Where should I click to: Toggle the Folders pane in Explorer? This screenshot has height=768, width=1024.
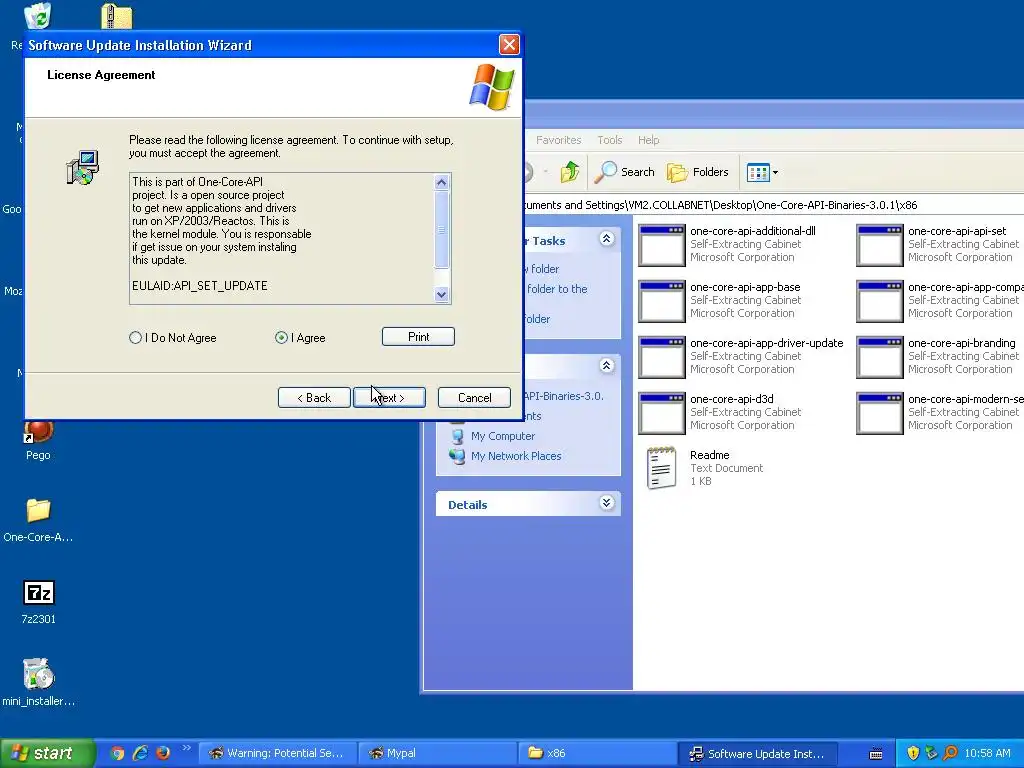tap(697, 172)
